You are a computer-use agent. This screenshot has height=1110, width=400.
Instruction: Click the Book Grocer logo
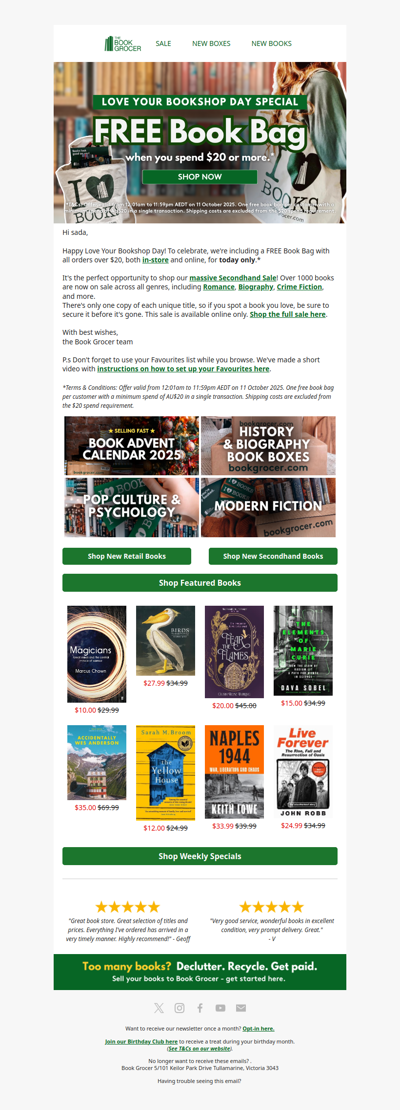123,44
